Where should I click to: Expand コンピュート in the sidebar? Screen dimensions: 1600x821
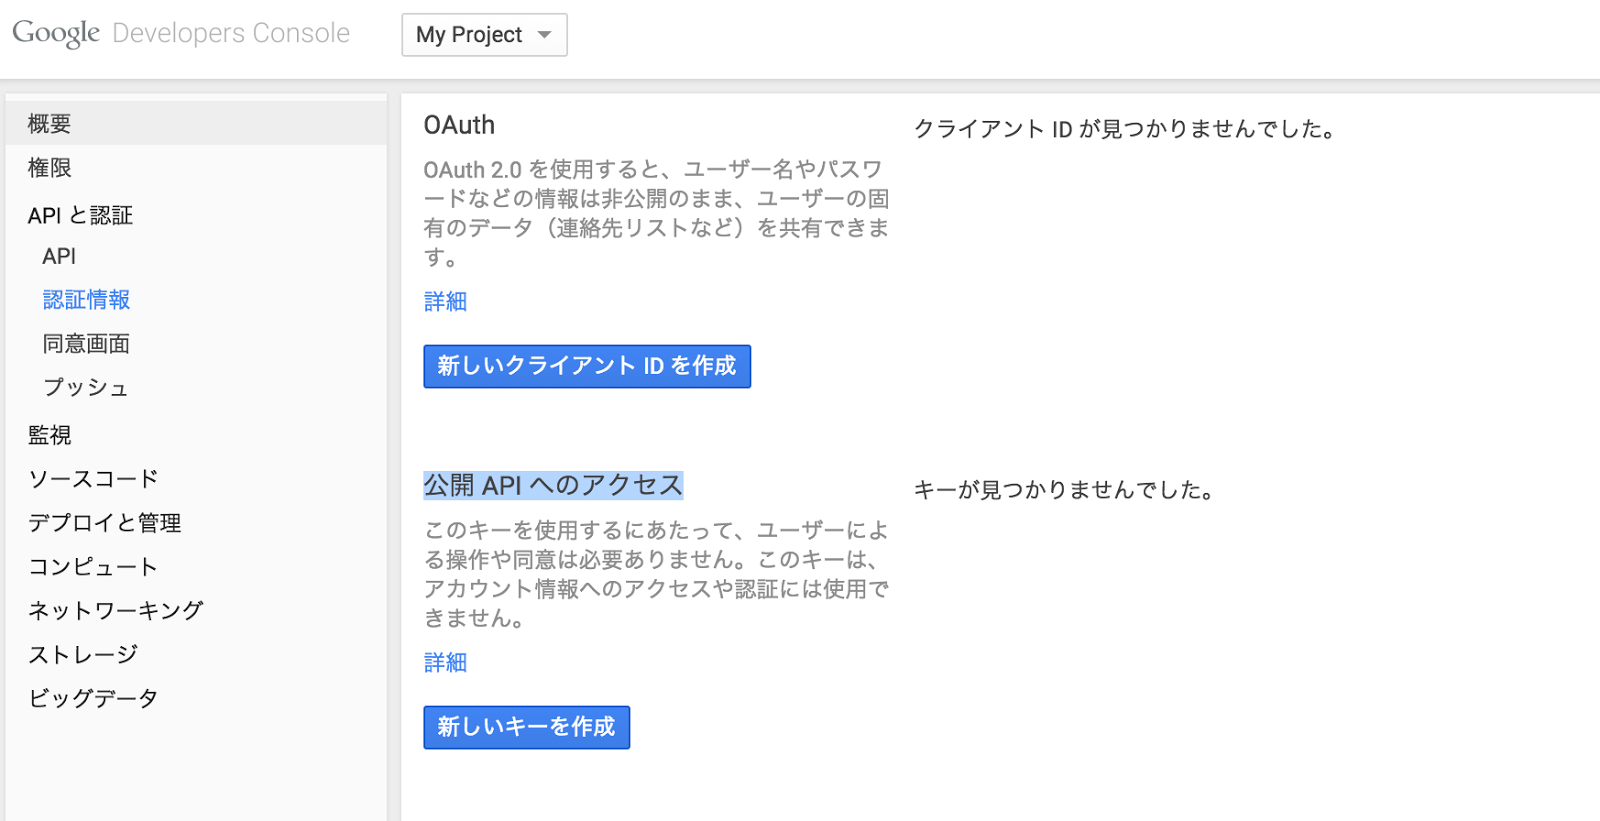click(x=93, y=567)
